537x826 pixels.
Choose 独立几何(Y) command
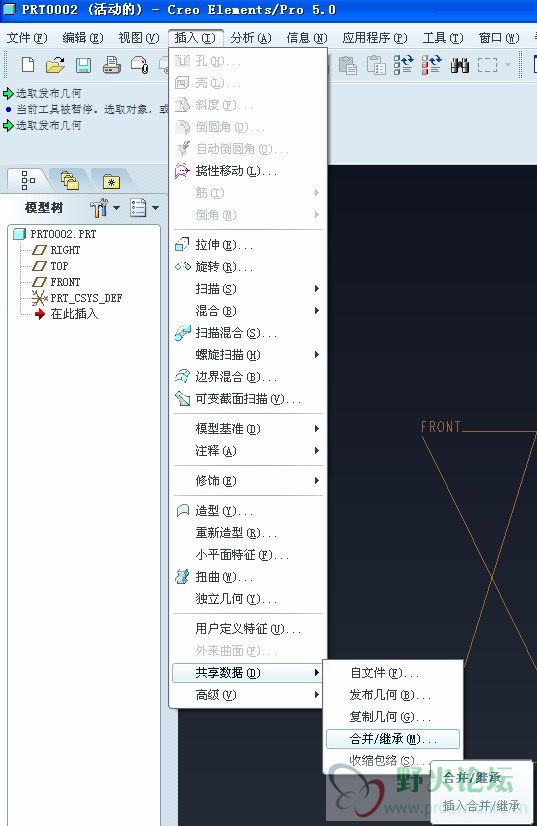coord(247,599)
